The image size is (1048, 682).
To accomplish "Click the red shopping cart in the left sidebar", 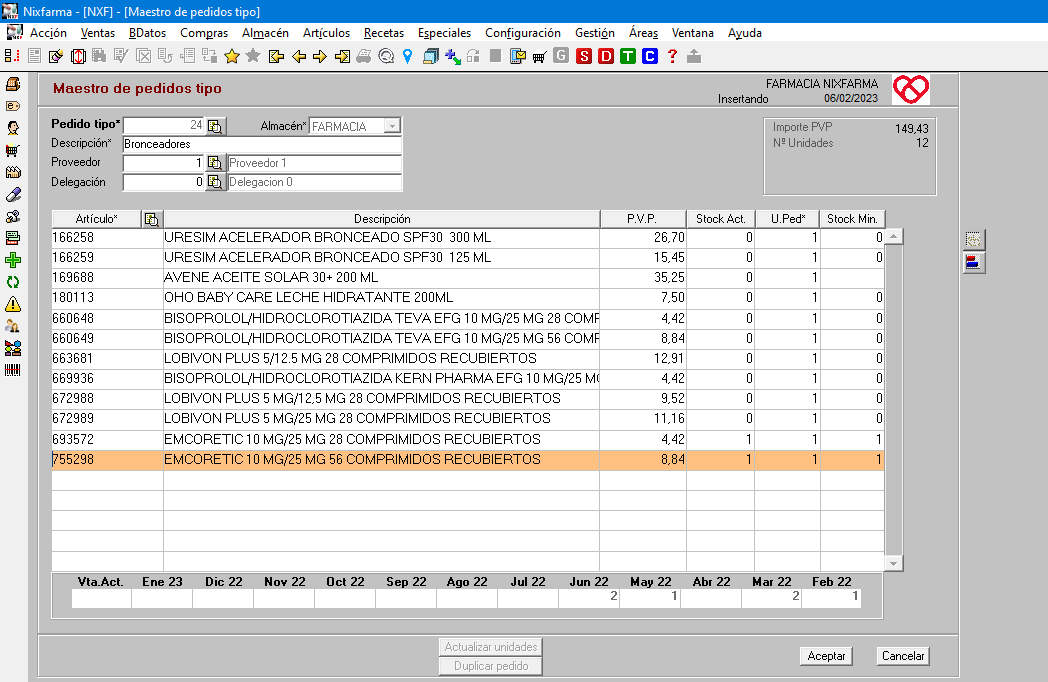I will [x=13, y=150].
